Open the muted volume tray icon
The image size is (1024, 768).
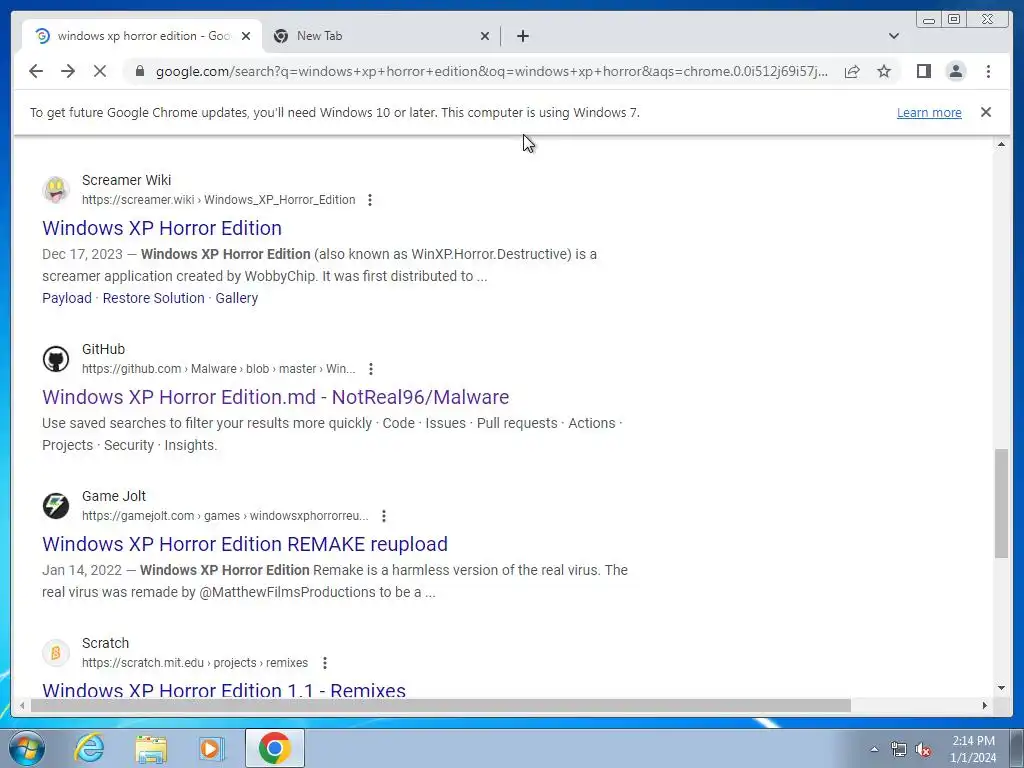tap(923, 750)
